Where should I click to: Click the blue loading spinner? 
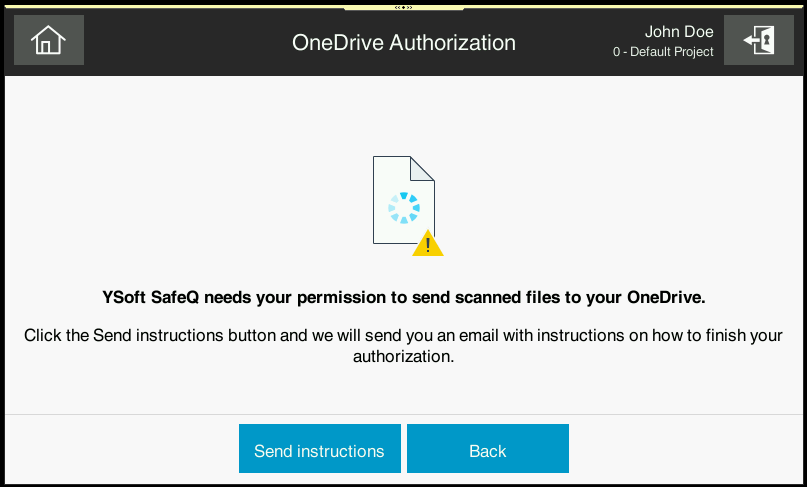tap(404, 208)
